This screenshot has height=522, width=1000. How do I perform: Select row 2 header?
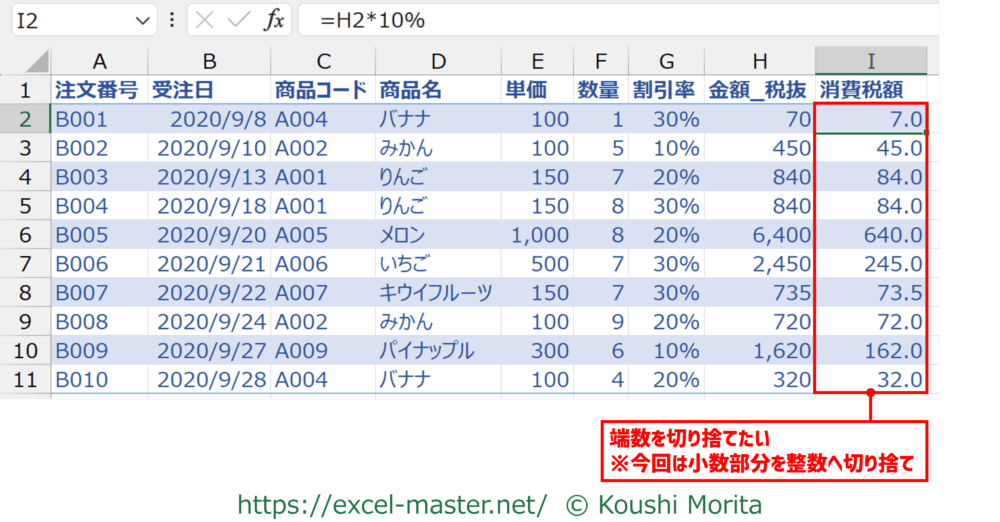pyautogui.click(x=25, y=120)
